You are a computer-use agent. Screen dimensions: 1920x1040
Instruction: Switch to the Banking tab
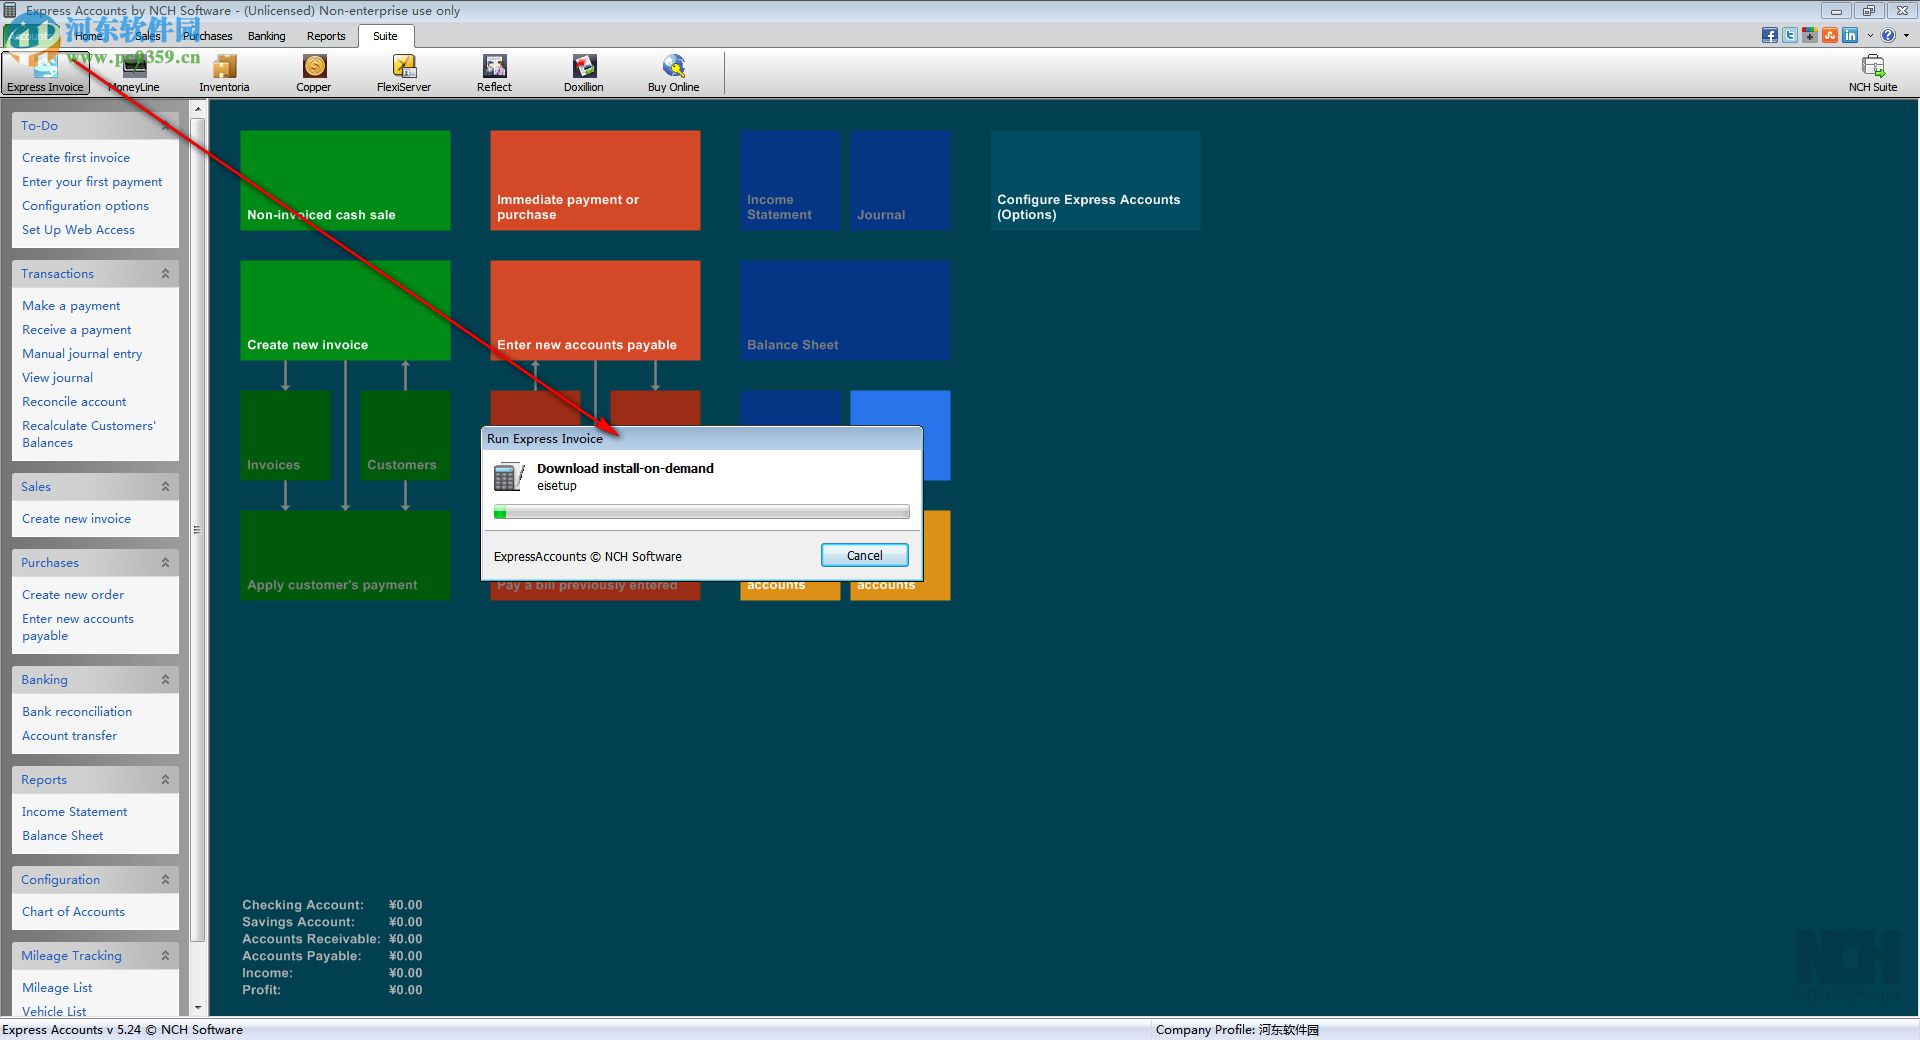pos(267,36)
